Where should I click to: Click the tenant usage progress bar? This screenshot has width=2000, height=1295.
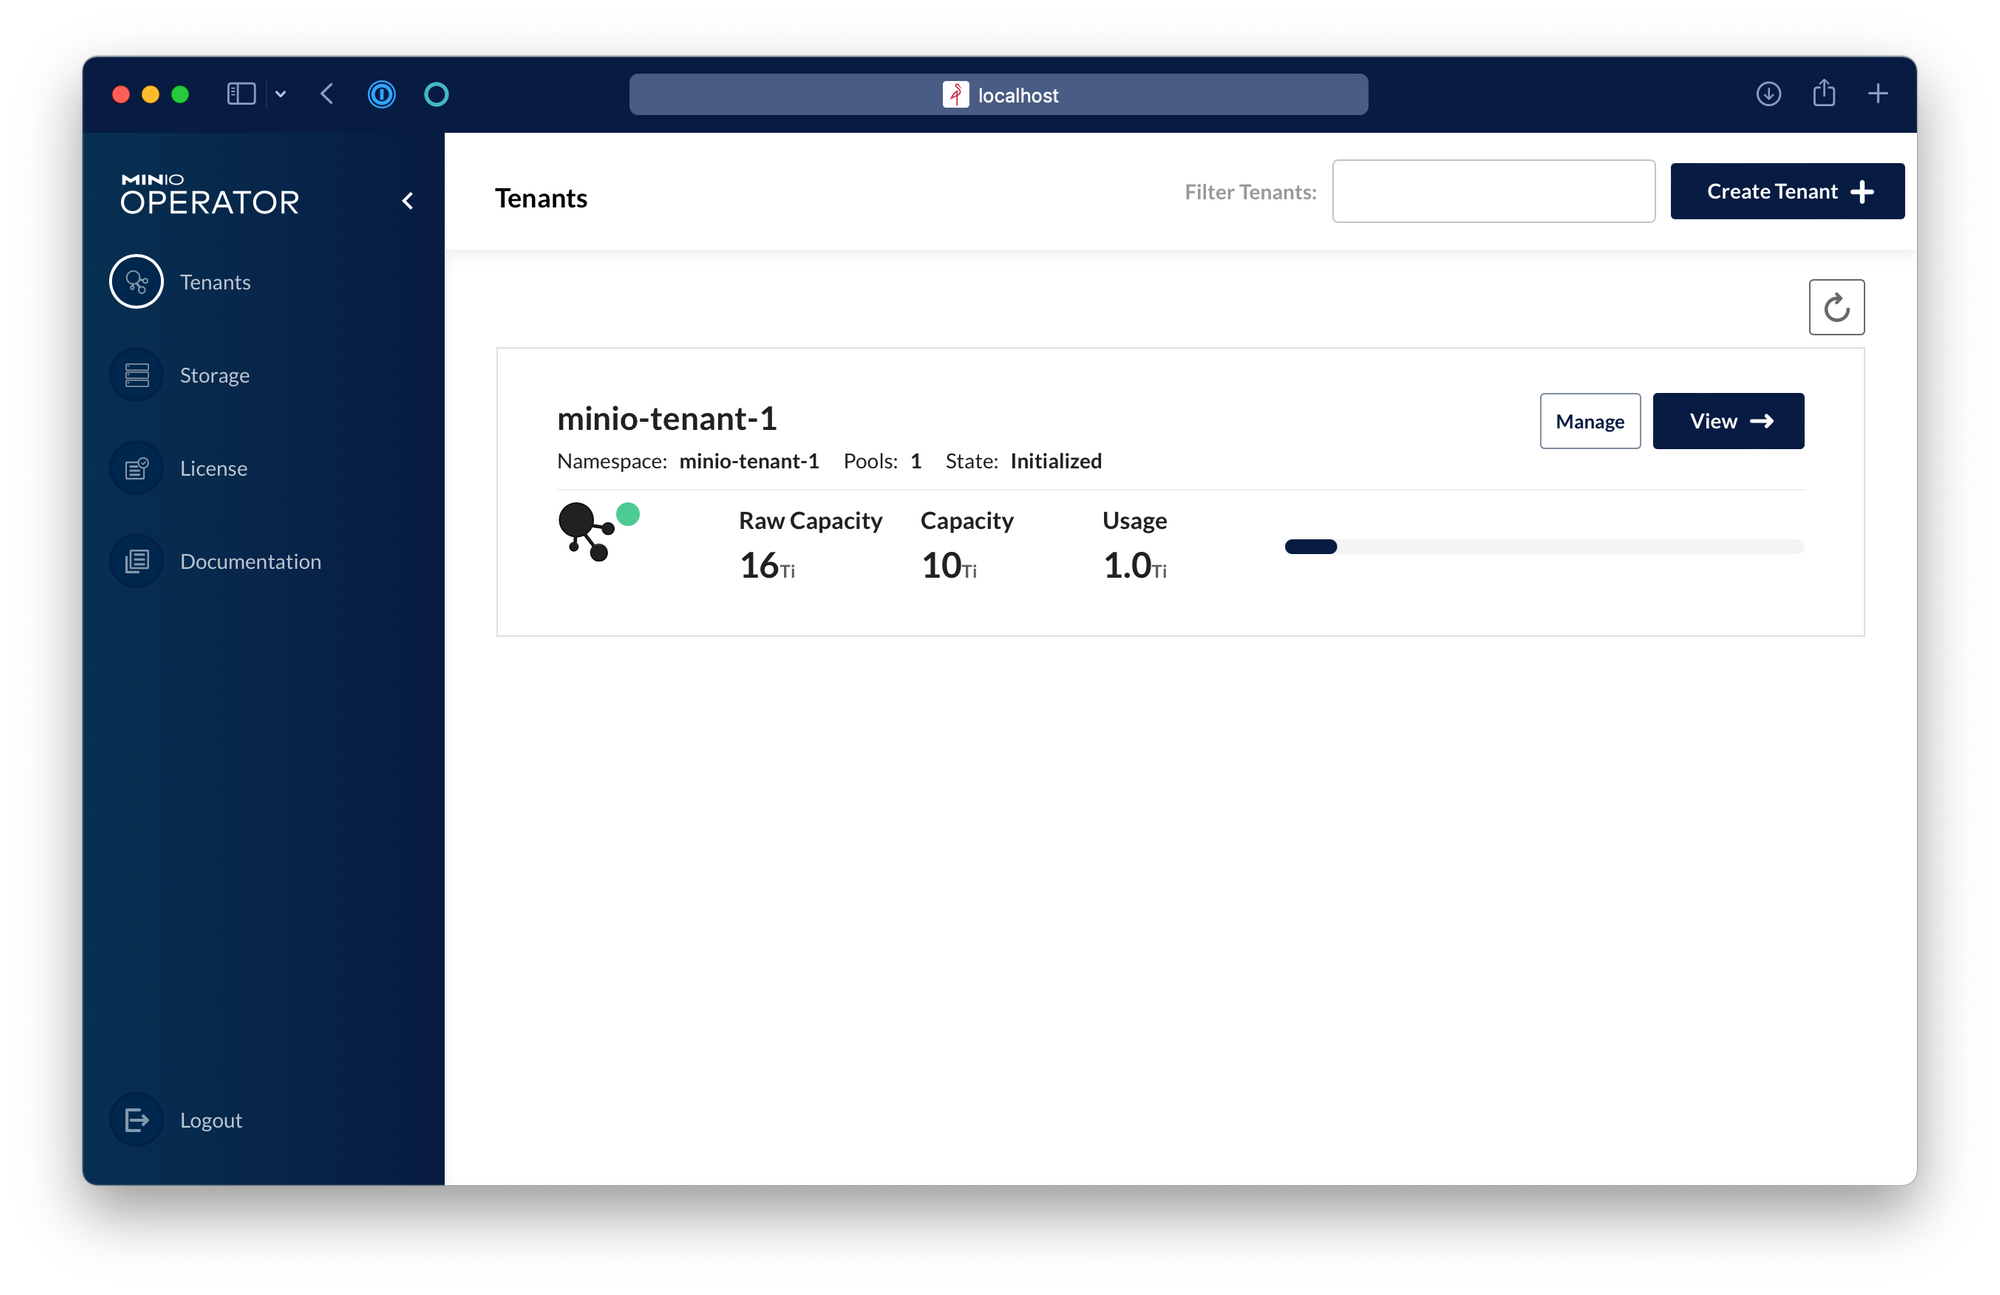1544,546
